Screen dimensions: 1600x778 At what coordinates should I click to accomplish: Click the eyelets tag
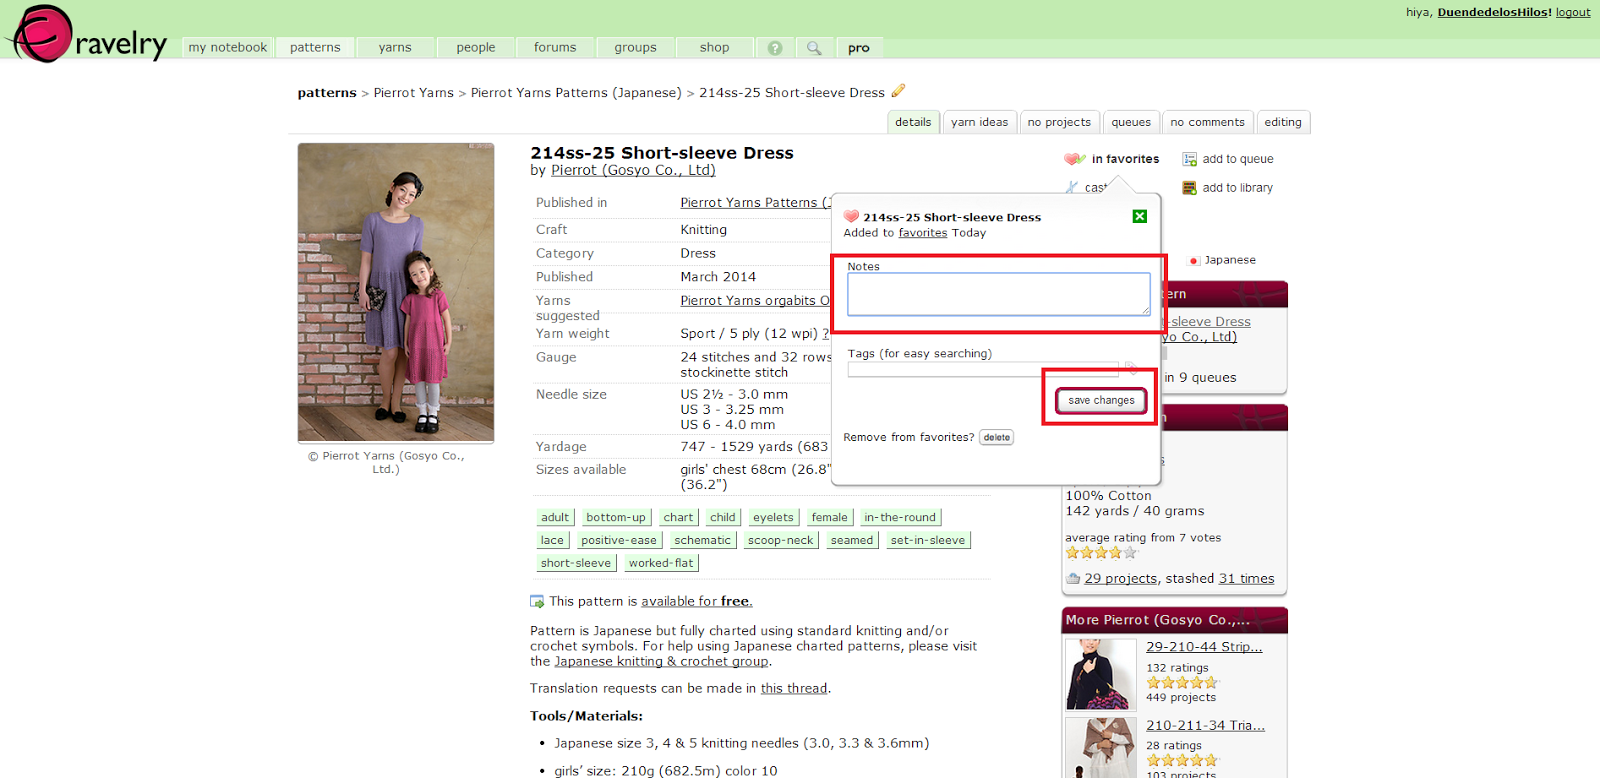pos(773,517)
